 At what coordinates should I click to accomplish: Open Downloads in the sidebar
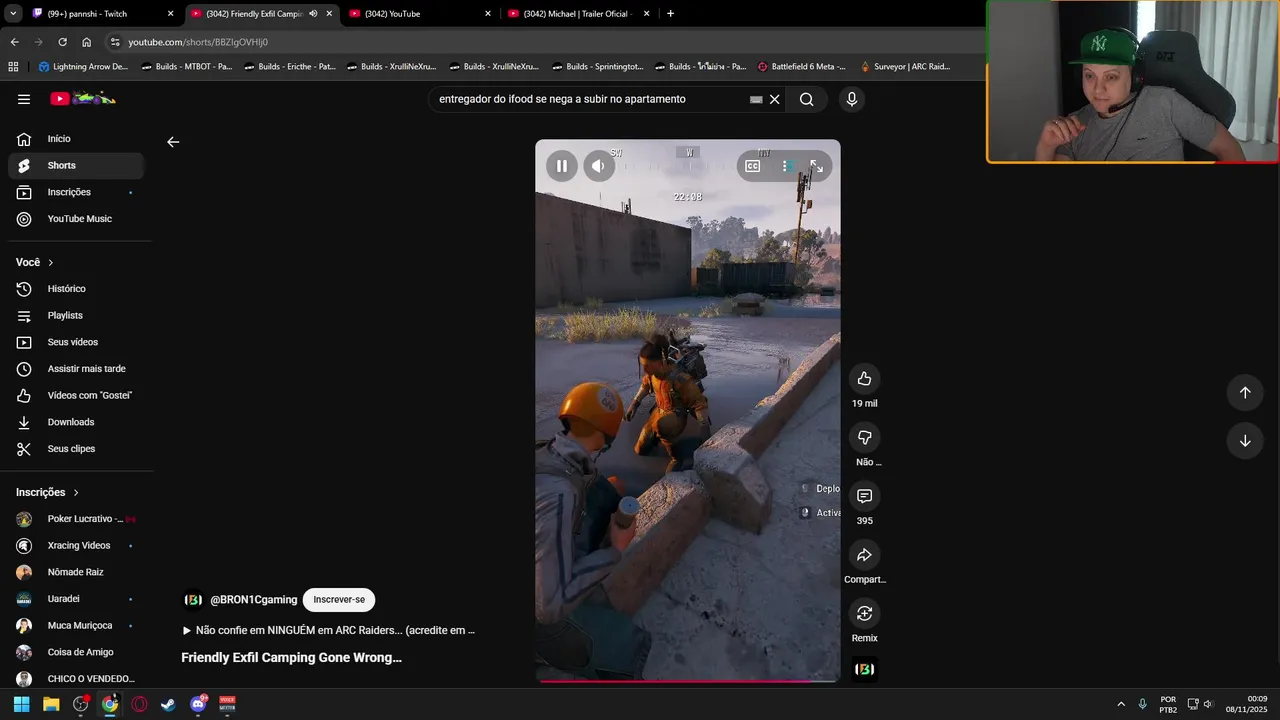[76, 422]
